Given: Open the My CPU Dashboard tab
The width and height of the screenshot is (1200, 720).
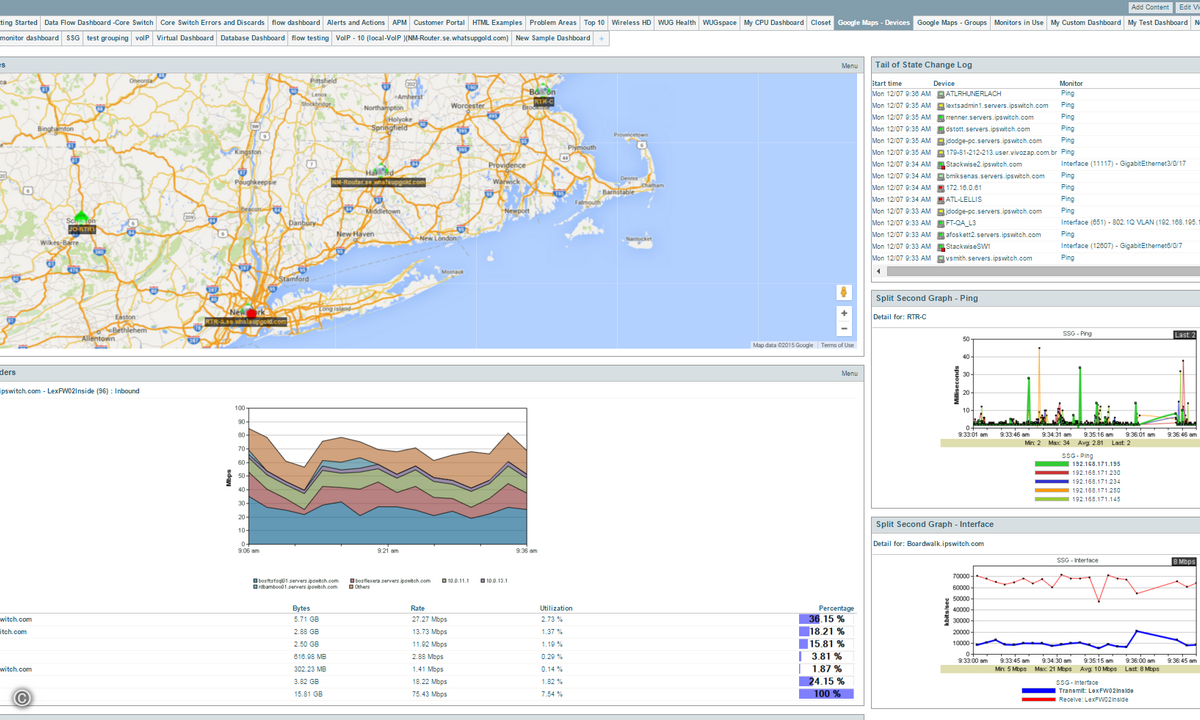Looking at the screenshot, I should 773,22.
